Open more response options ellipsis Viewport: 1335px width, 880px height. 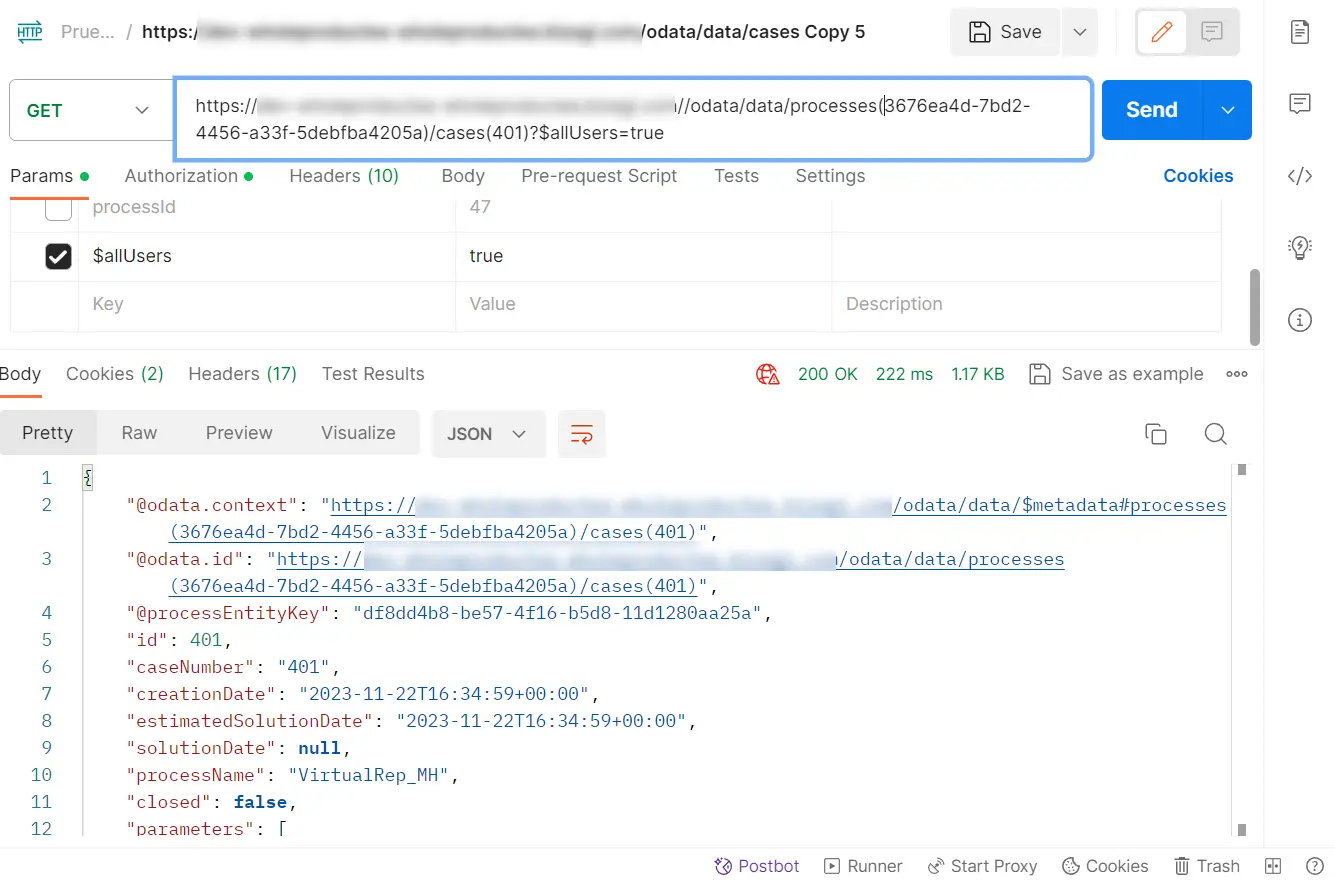pos(1237,374)
